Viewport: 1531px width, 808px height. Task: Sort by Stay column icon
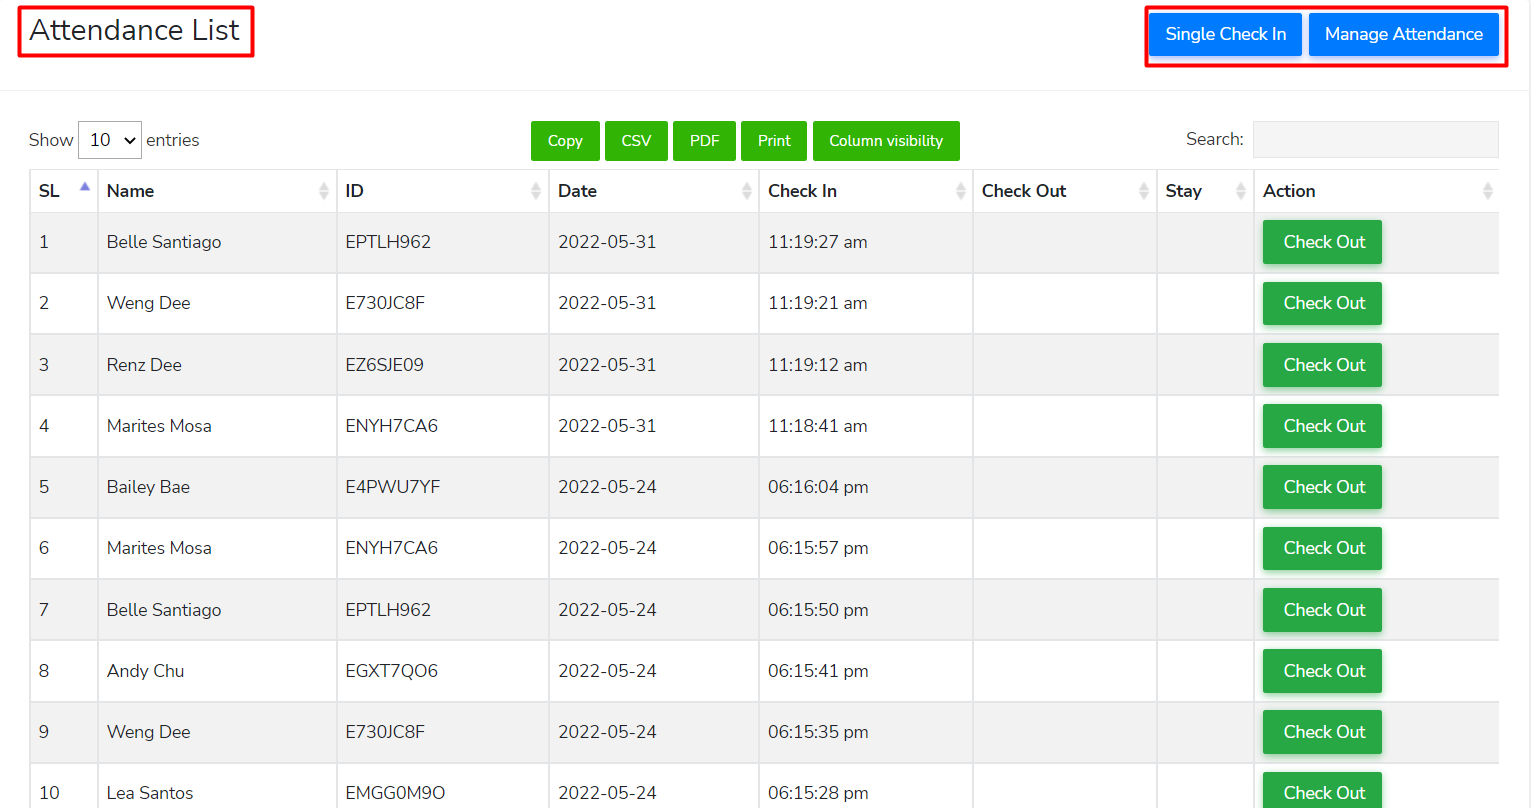(x=1241, y=191)
